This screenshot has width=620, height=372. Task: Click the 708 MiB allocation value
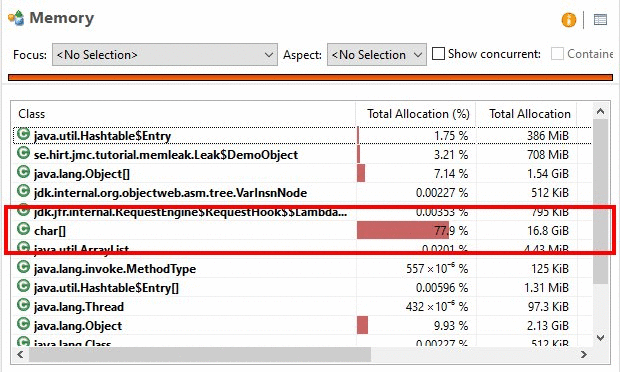tap(548, 155)
